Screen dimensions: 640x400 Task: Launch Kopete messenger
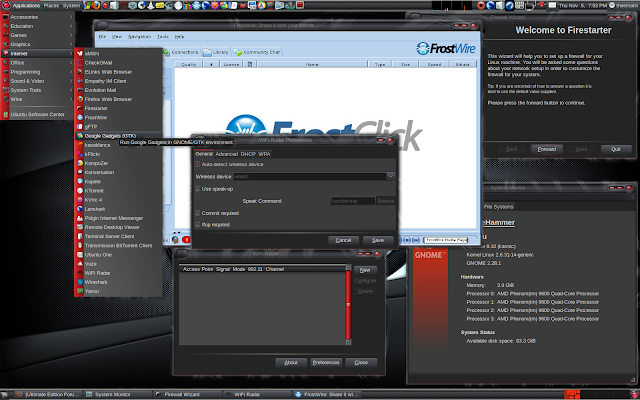pyautogui.click(x=118, y=181)
